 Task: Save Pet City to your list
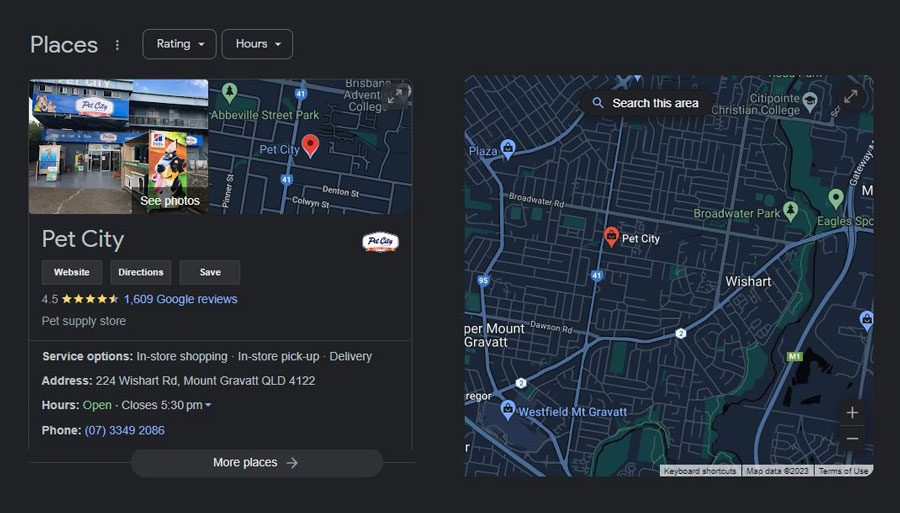coord(210,272)
